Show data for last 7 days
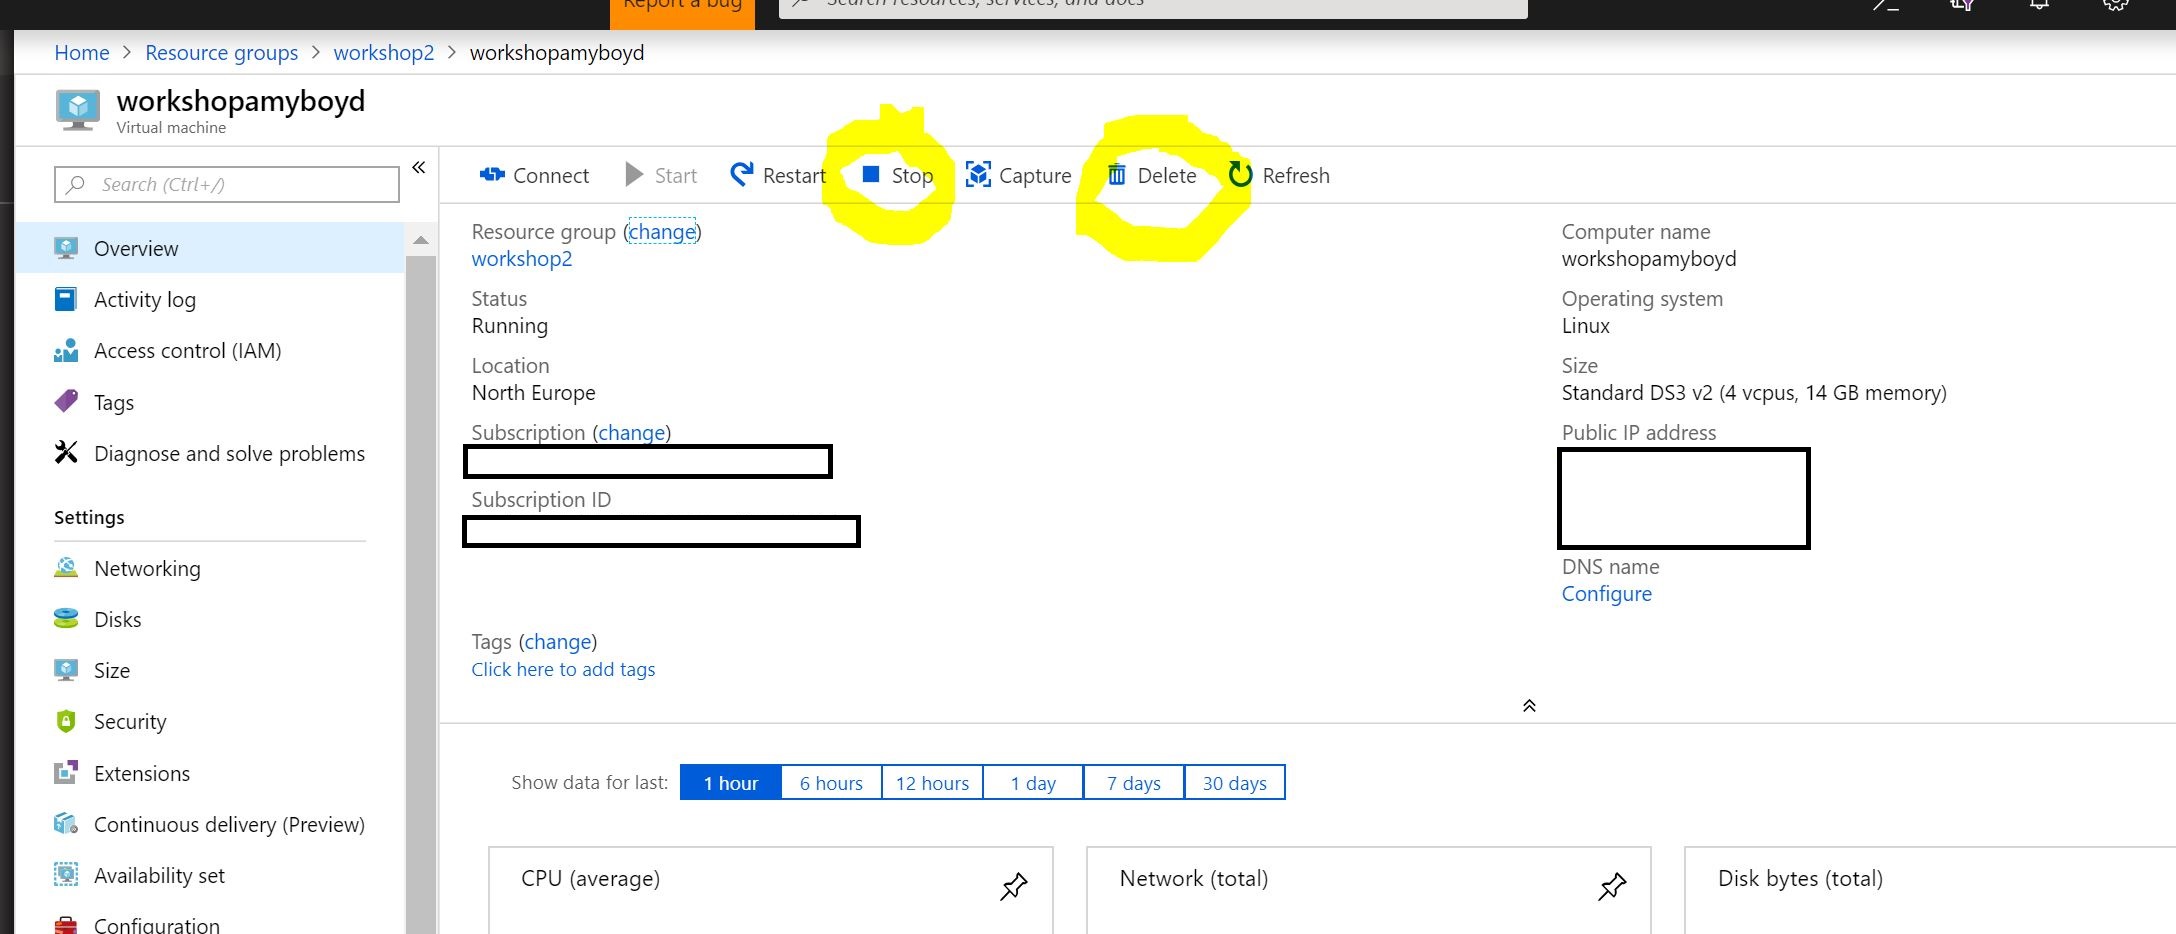This screenshot has width=2176, height=934. pos(1134,782)
